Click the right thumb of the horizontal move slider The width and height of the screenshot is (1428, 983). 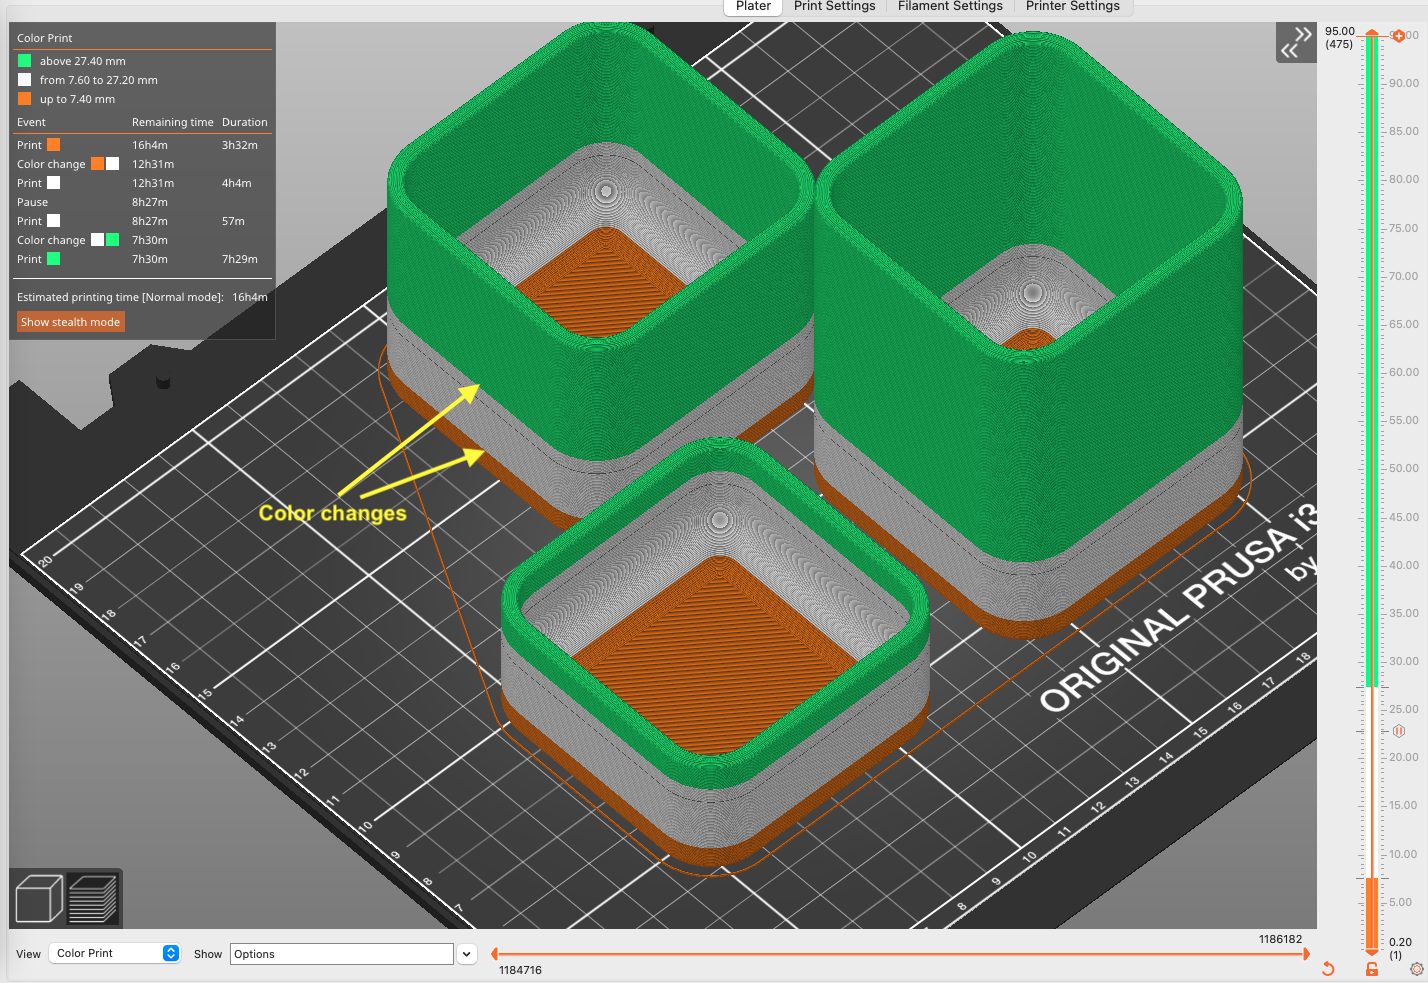click(x=1306, y=954)
